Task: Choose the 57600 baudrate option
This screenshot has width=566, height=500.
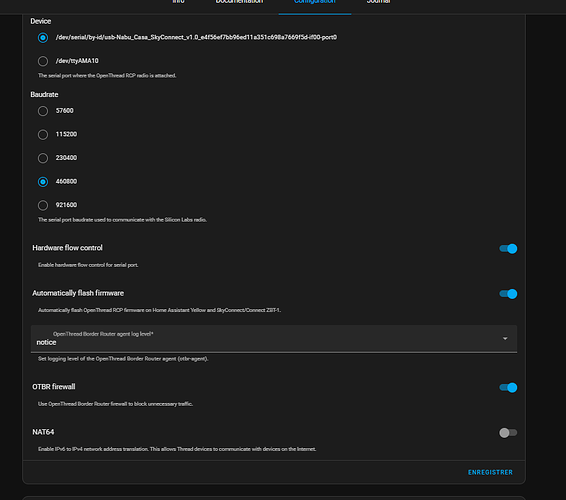Action: coord(43,111)
